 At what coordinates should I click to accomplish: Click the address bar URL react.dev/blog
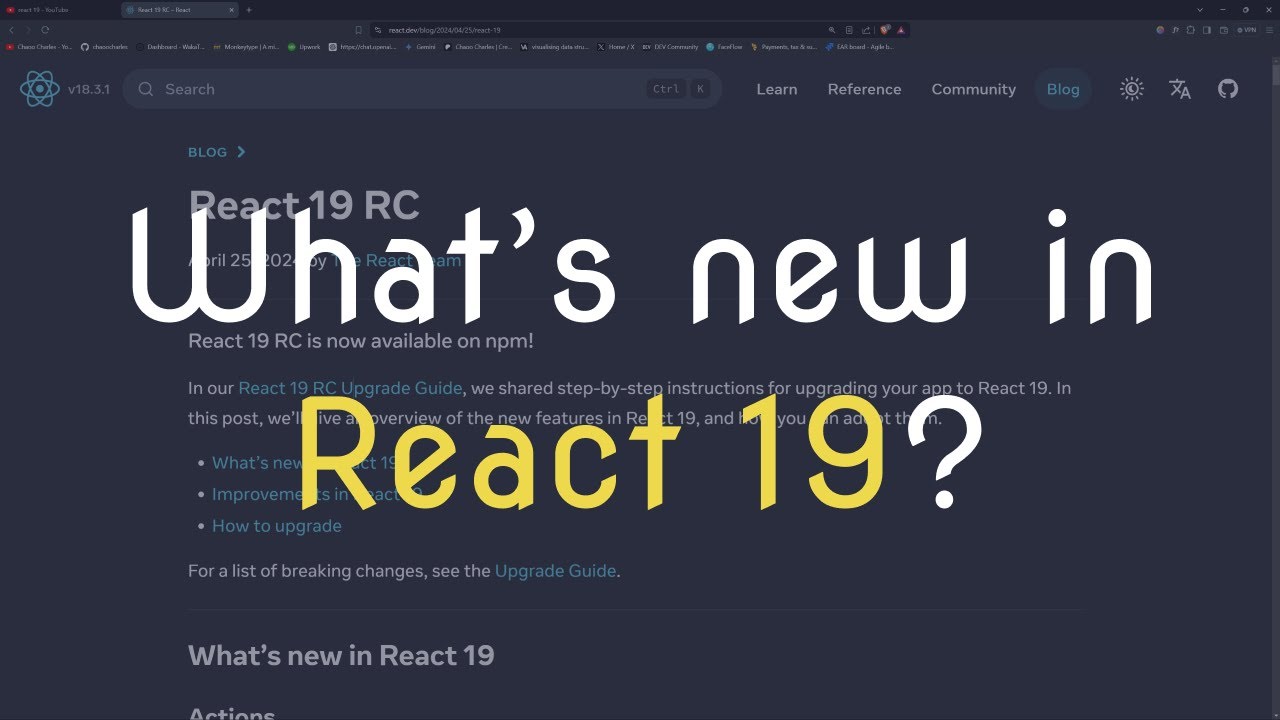[x=443, y=30]
